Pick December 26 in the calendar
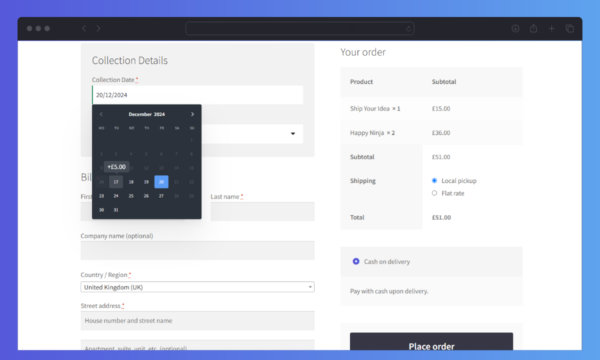 click(146, 196)
